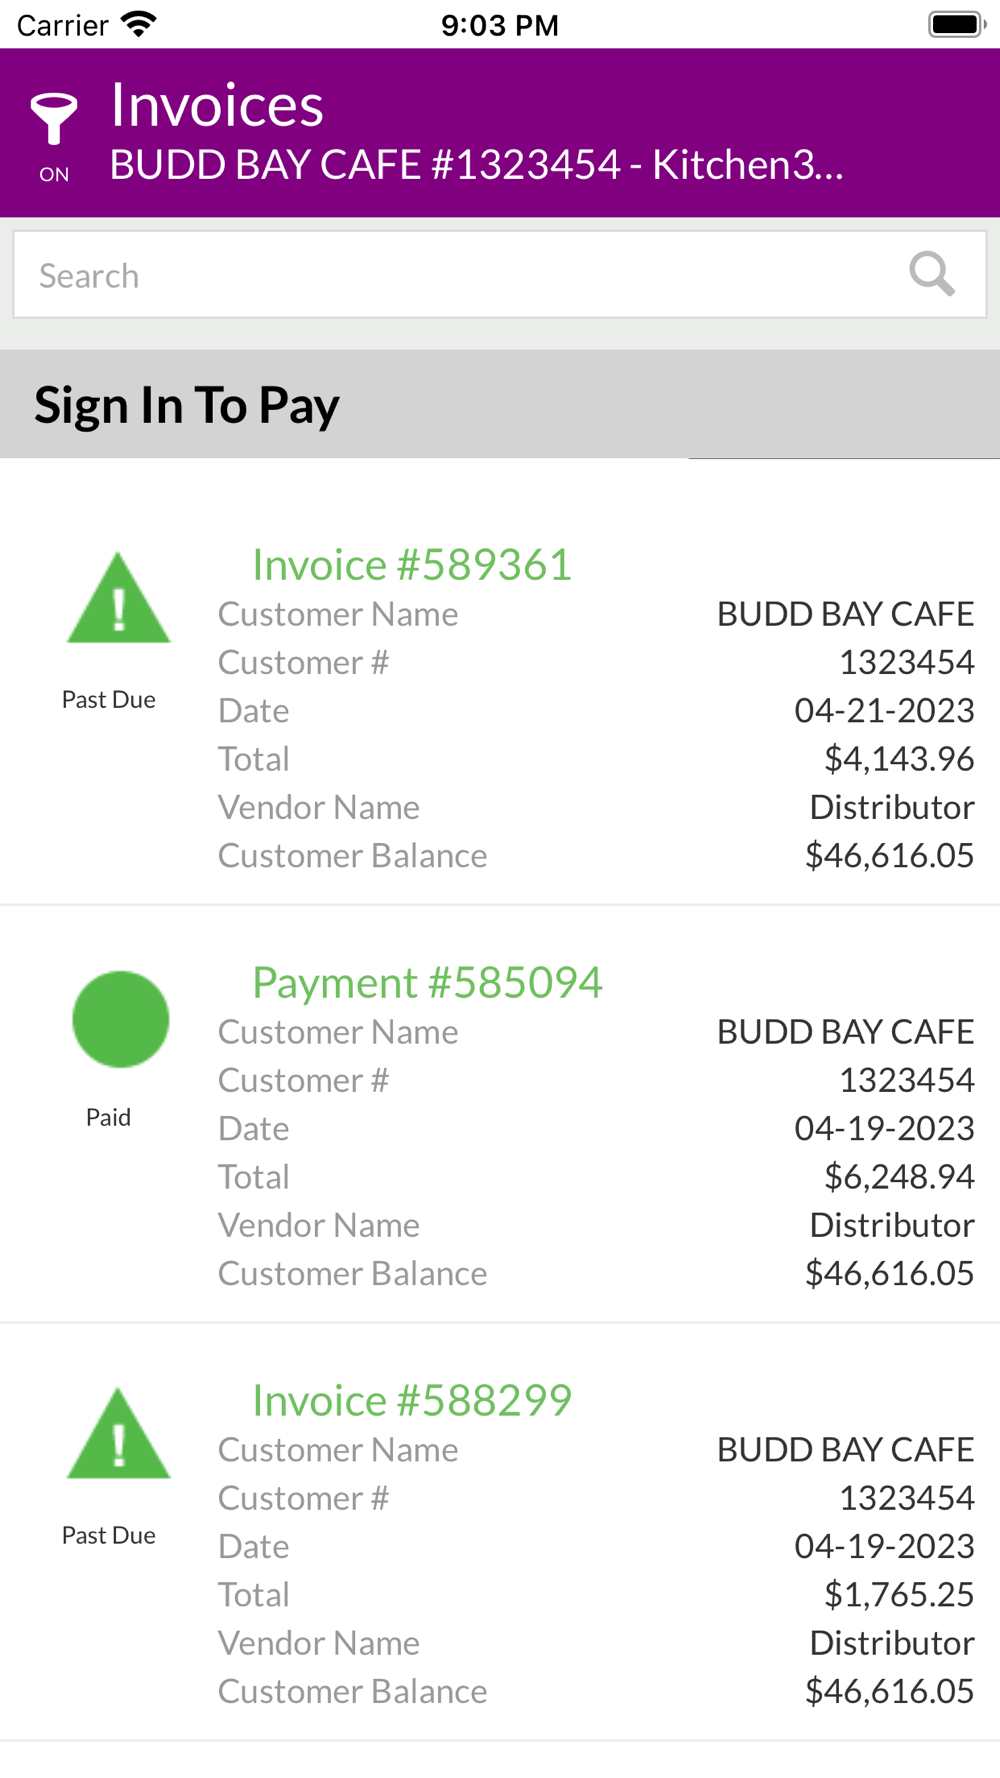Viewport: 1000px width, 1778px height.
Task: Tap the green Paid circle icon
Action: point(120,1019)
